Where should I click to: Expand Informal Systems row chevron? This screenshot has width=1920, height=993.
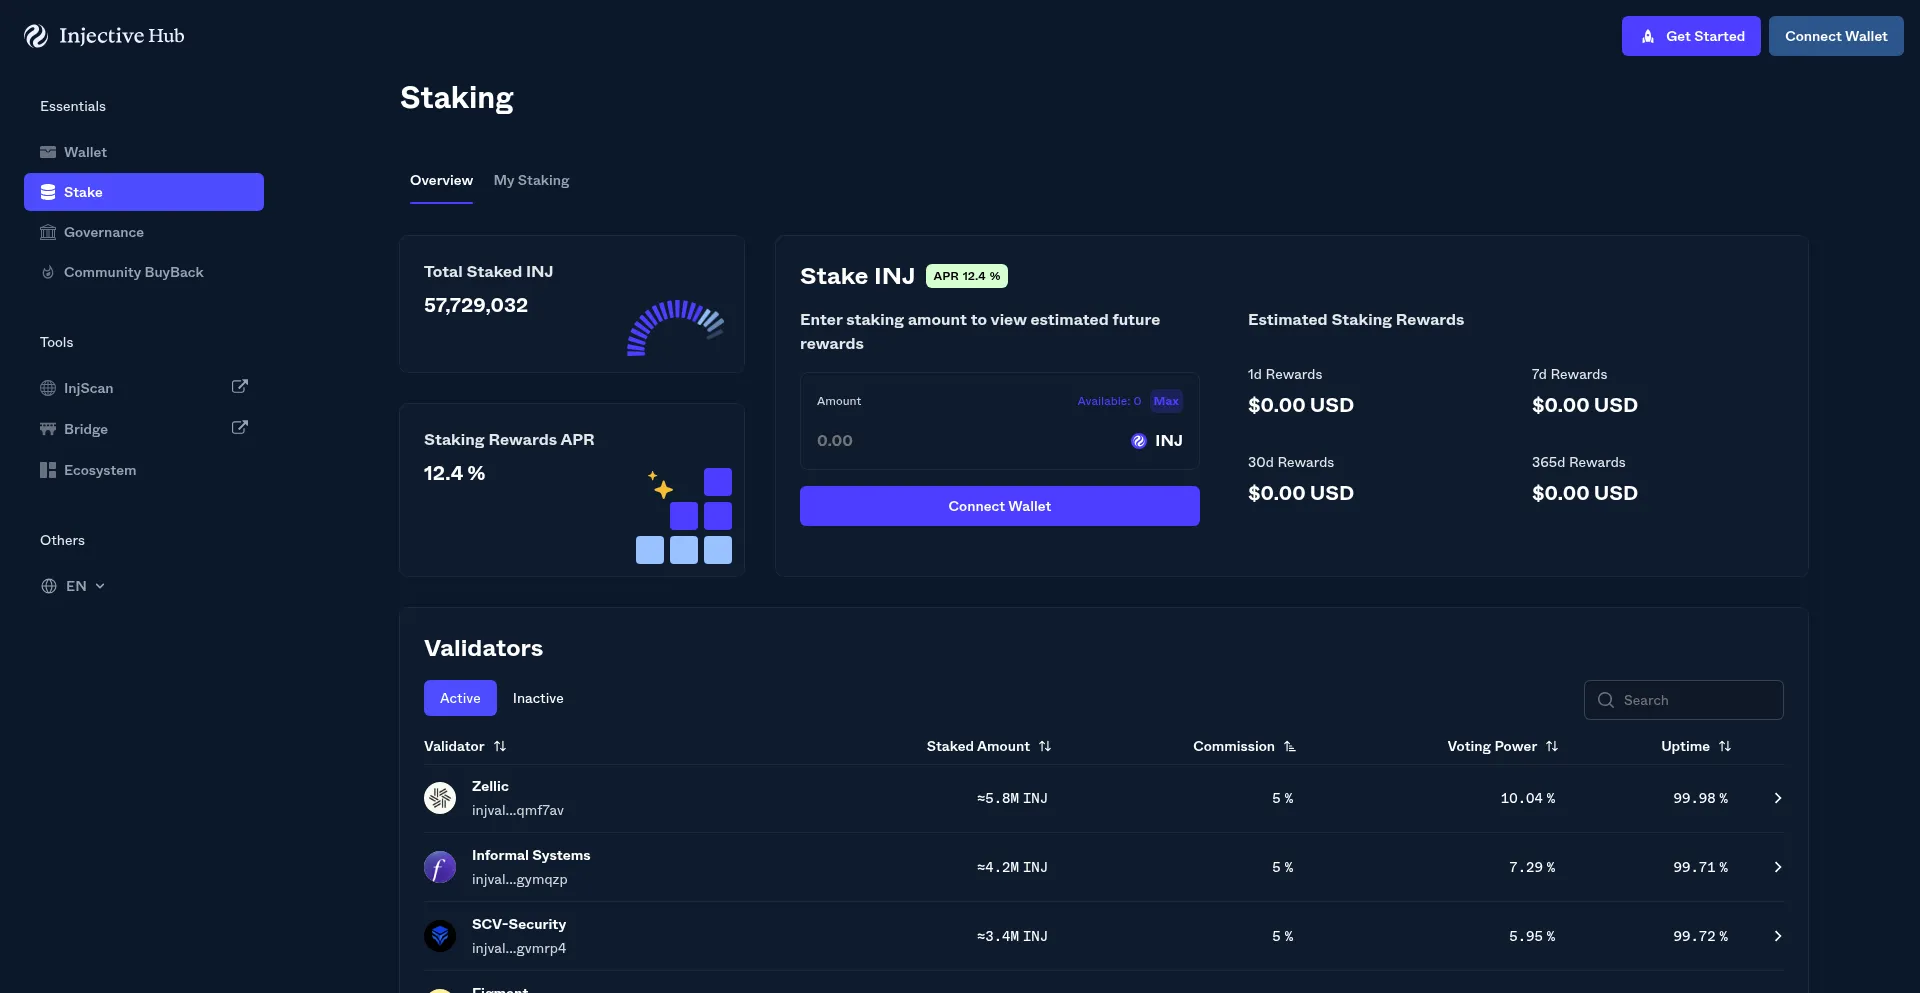pos(1778,867)
